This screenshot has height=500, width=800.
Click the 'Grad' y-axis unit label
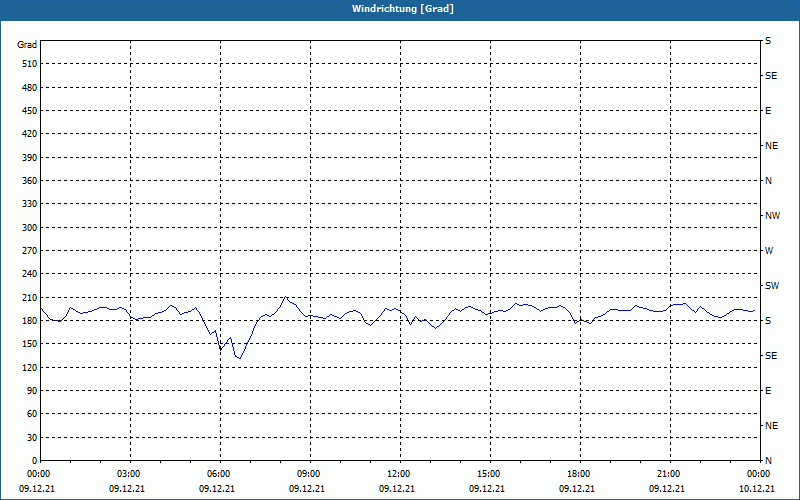(x=27, y=45)
